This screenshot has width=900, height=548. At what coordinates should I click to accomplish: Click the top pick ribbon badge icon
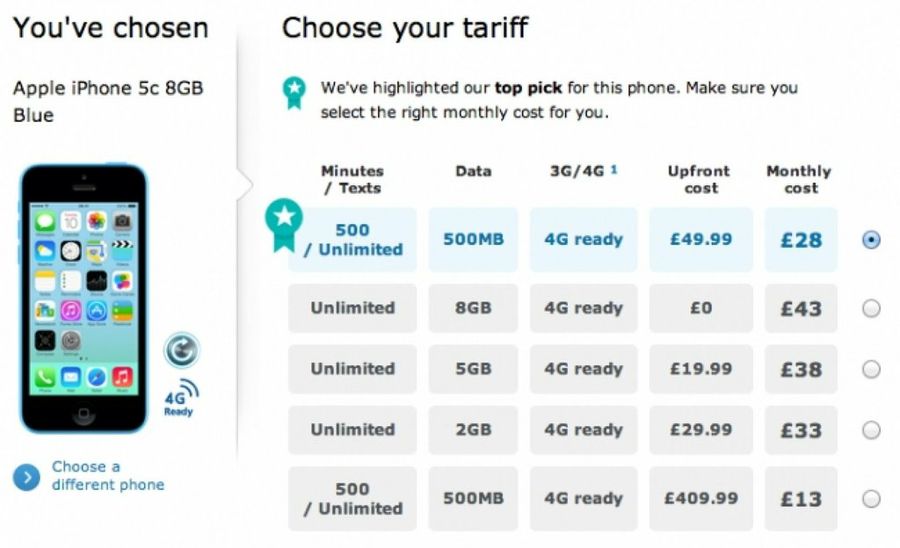click(294, 92)
